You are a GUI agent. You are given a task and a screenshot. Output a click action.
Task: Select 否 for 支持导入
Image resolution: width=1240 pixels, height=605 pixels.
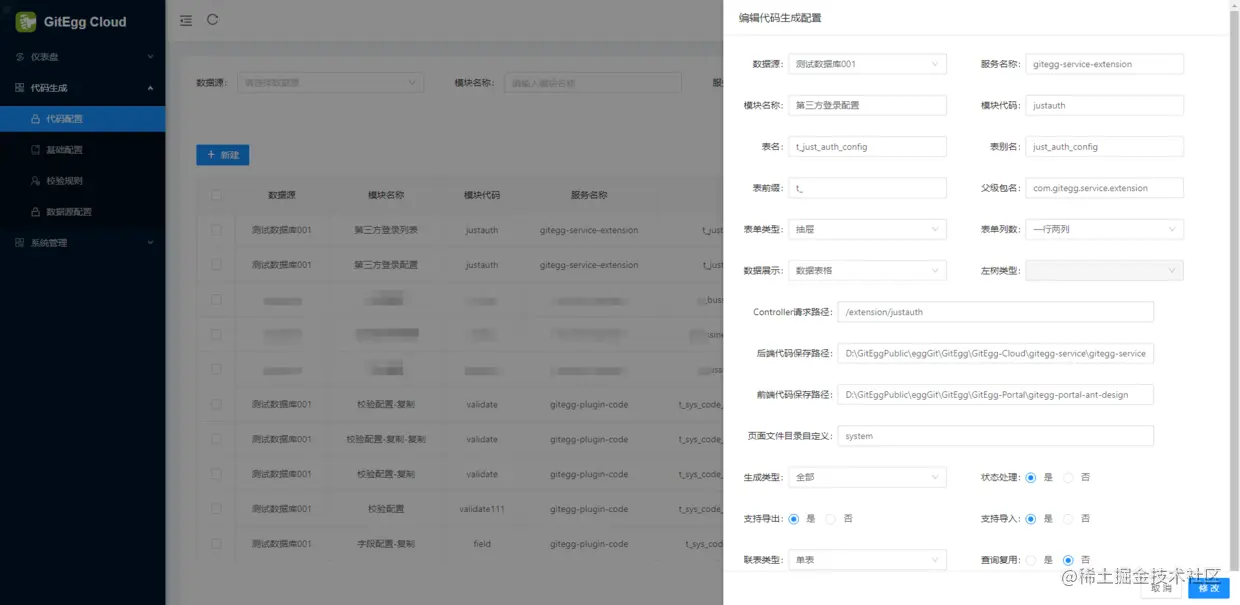point(1068,519)
